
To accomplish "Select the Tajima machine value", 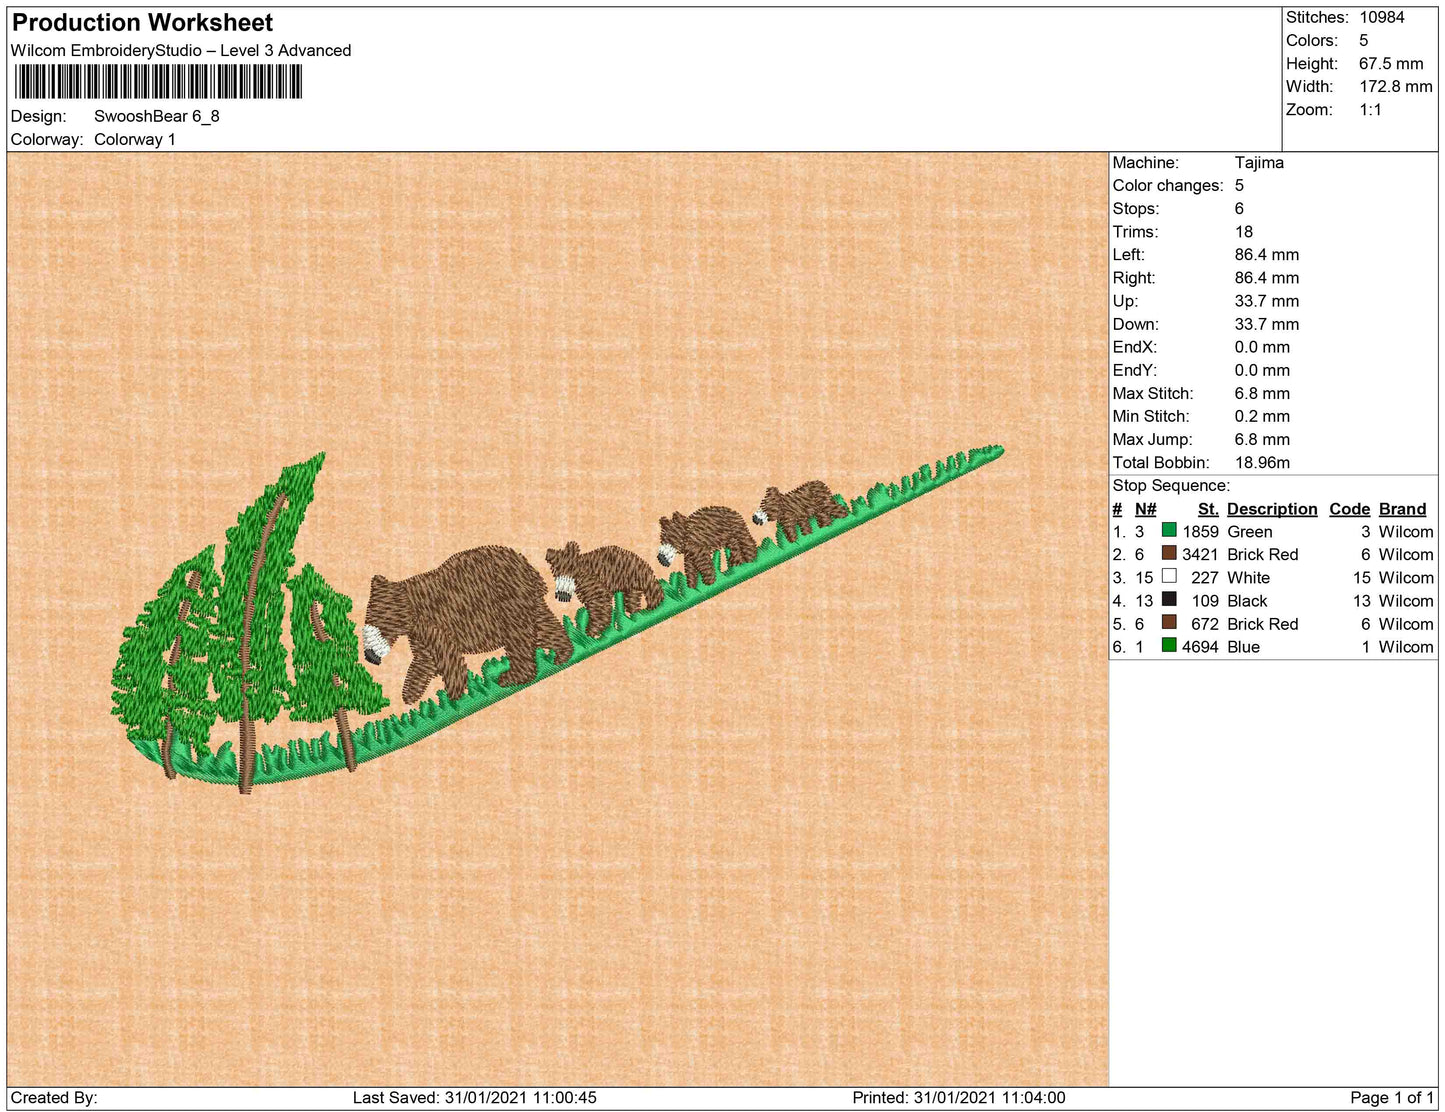I will (1258, 162).
